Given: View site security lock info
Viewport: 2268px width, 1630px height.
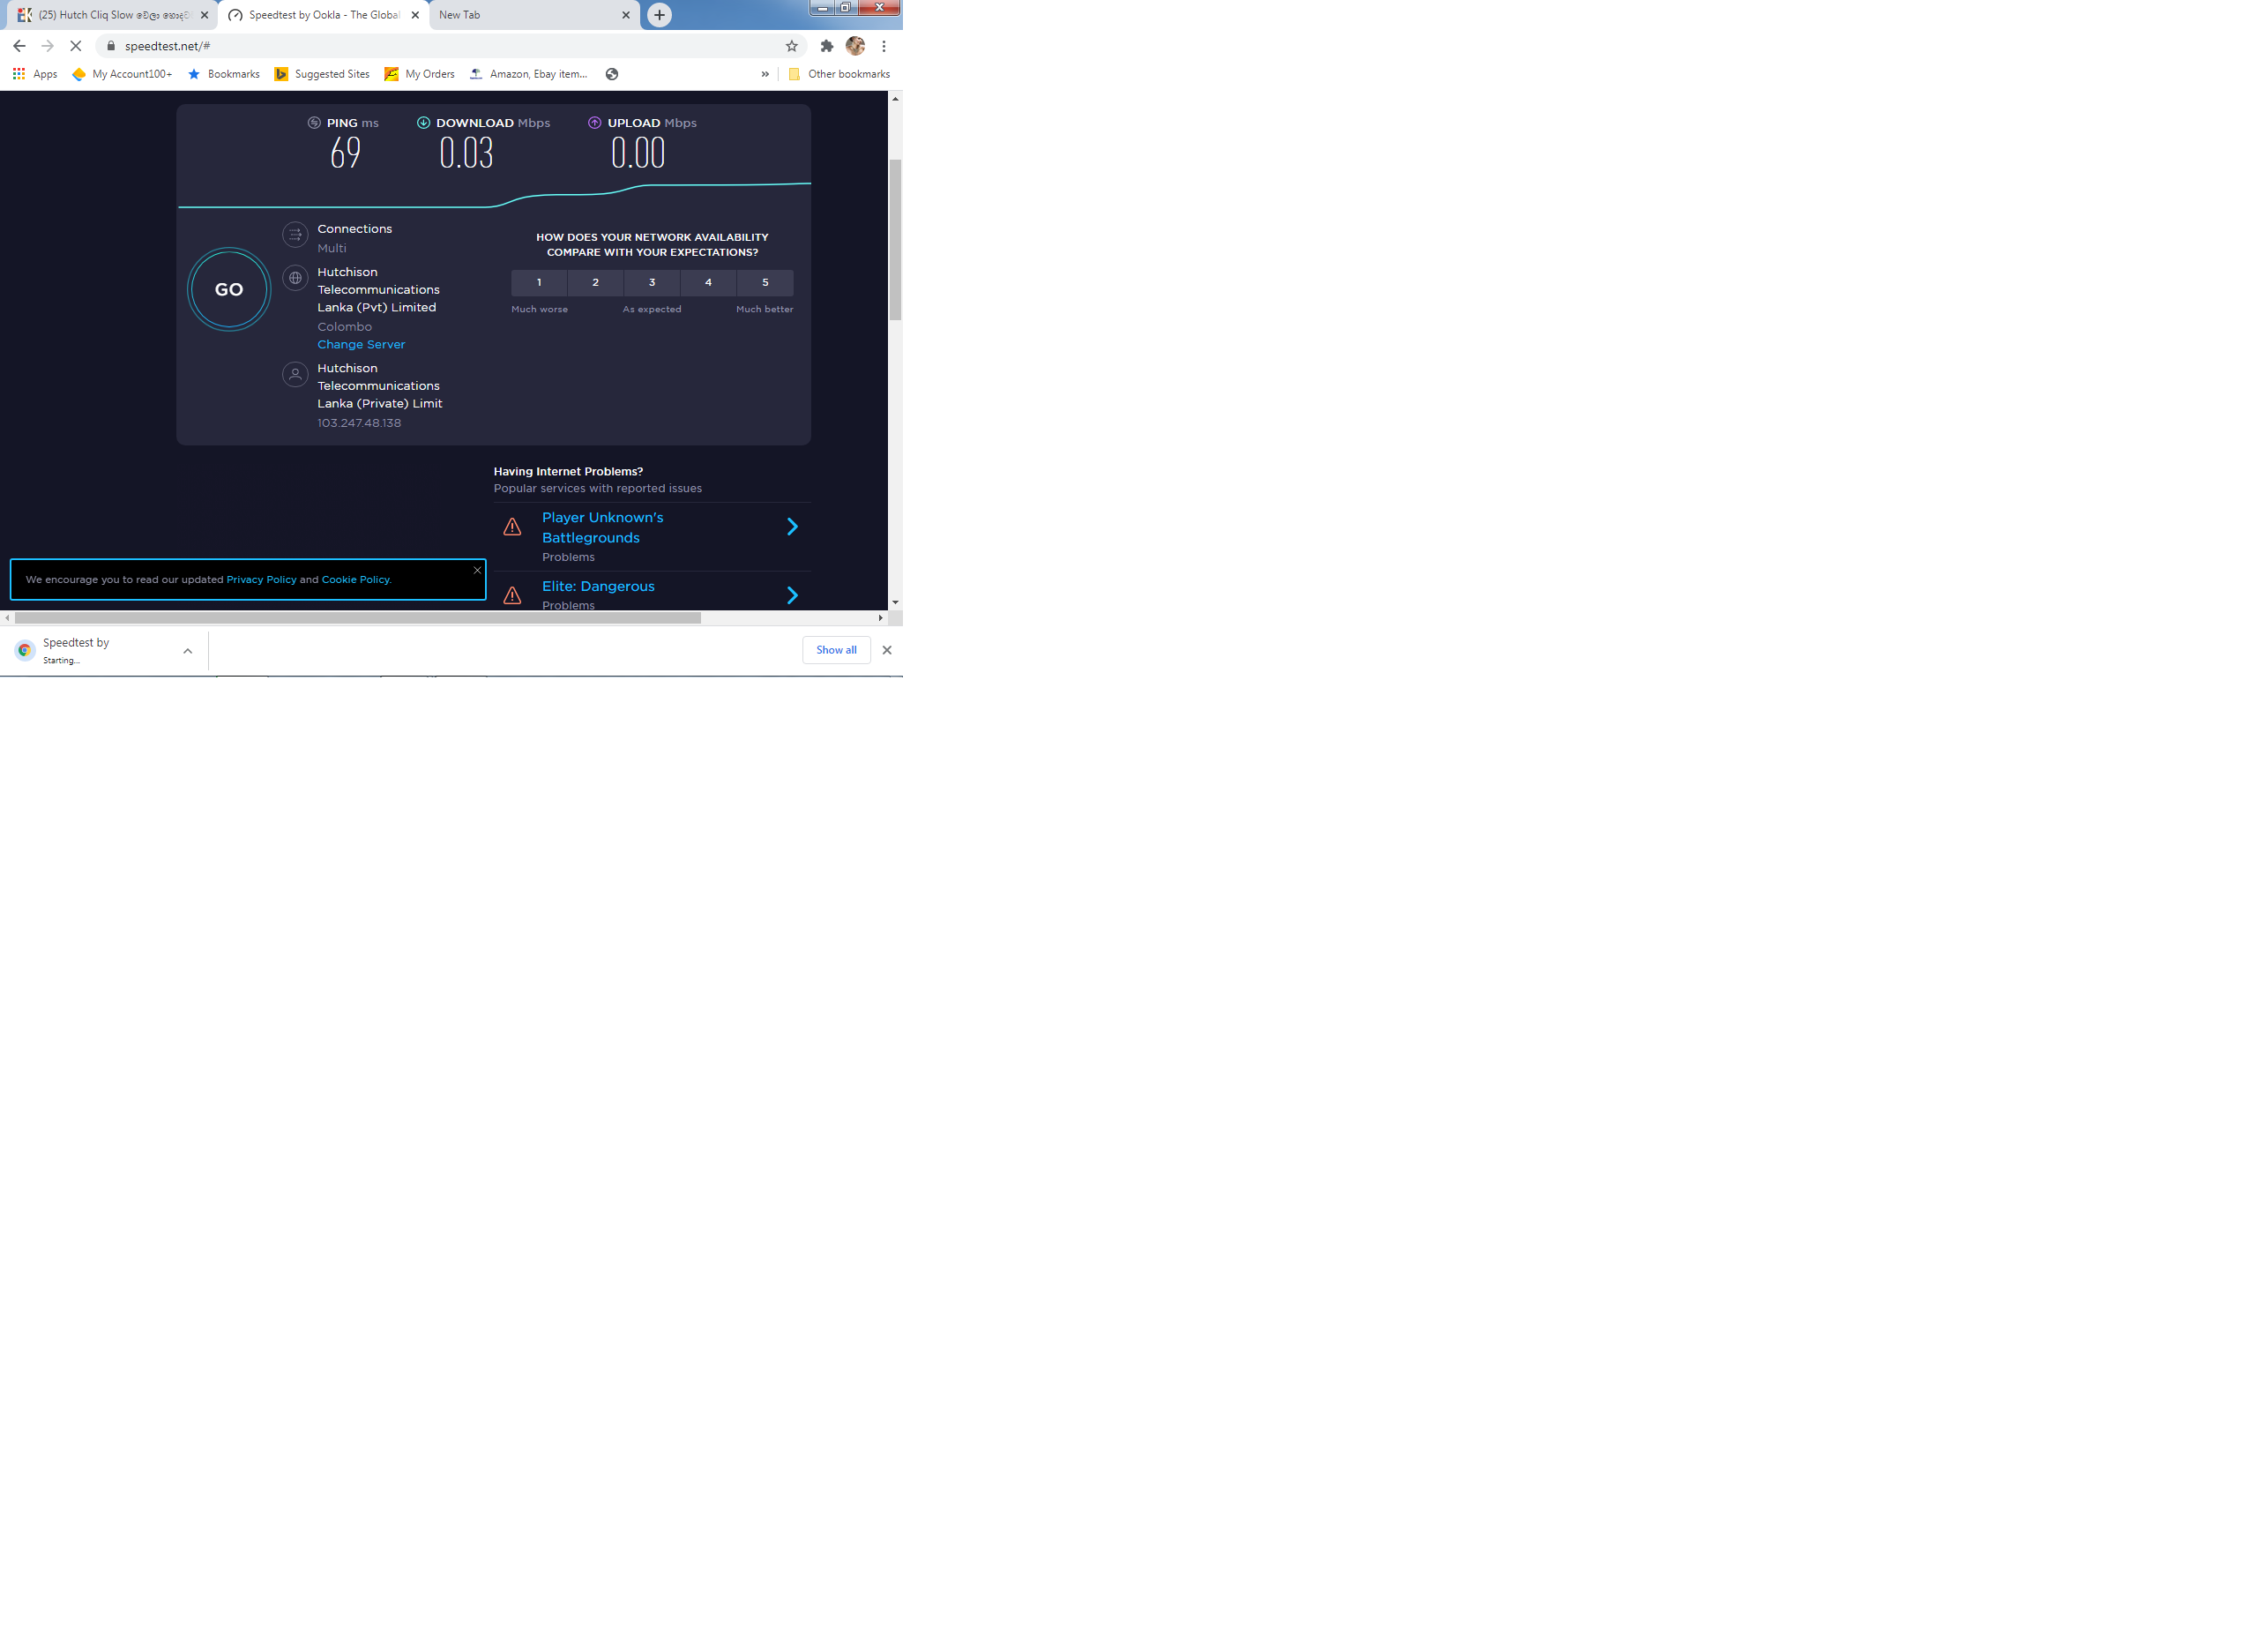Looking at the screenshot, I should (x=111, y=46).
